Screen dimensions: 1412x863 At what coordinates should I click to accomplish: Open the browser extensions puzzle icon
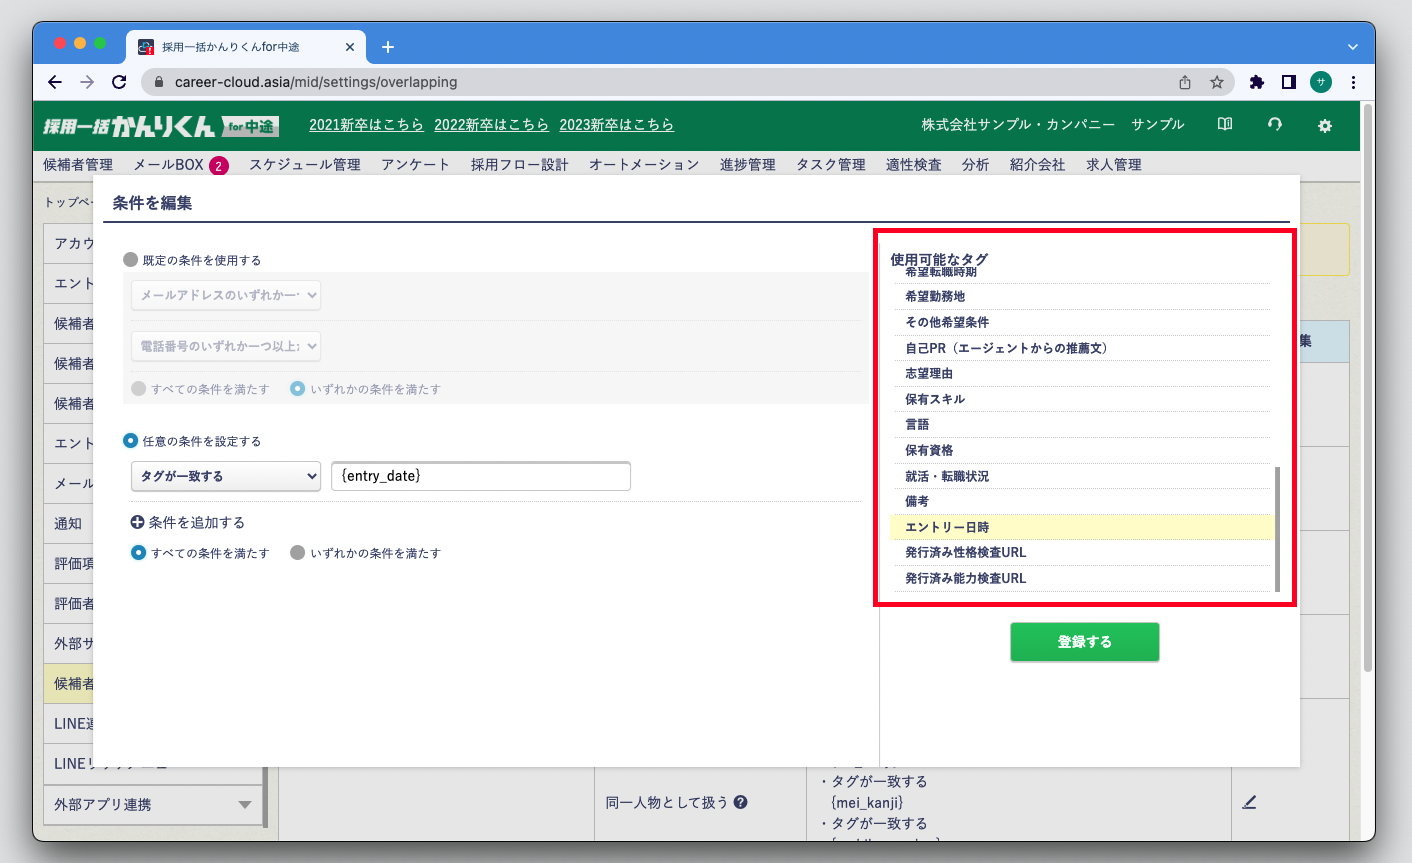click(1257, 82)
